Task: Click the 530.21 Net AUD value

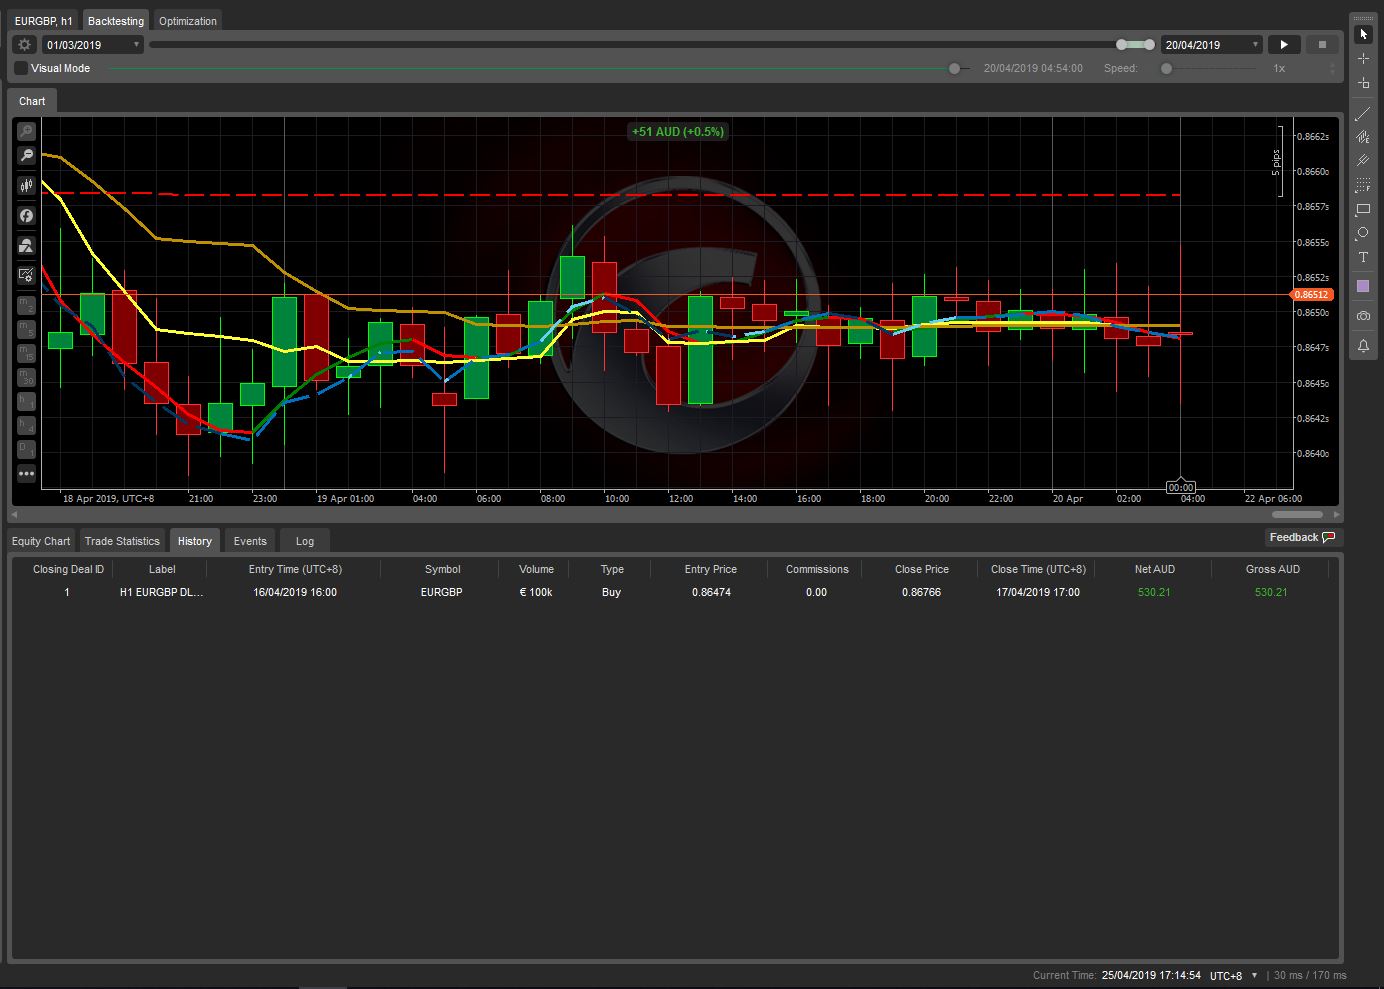Action: click(x=1154, y=592)
